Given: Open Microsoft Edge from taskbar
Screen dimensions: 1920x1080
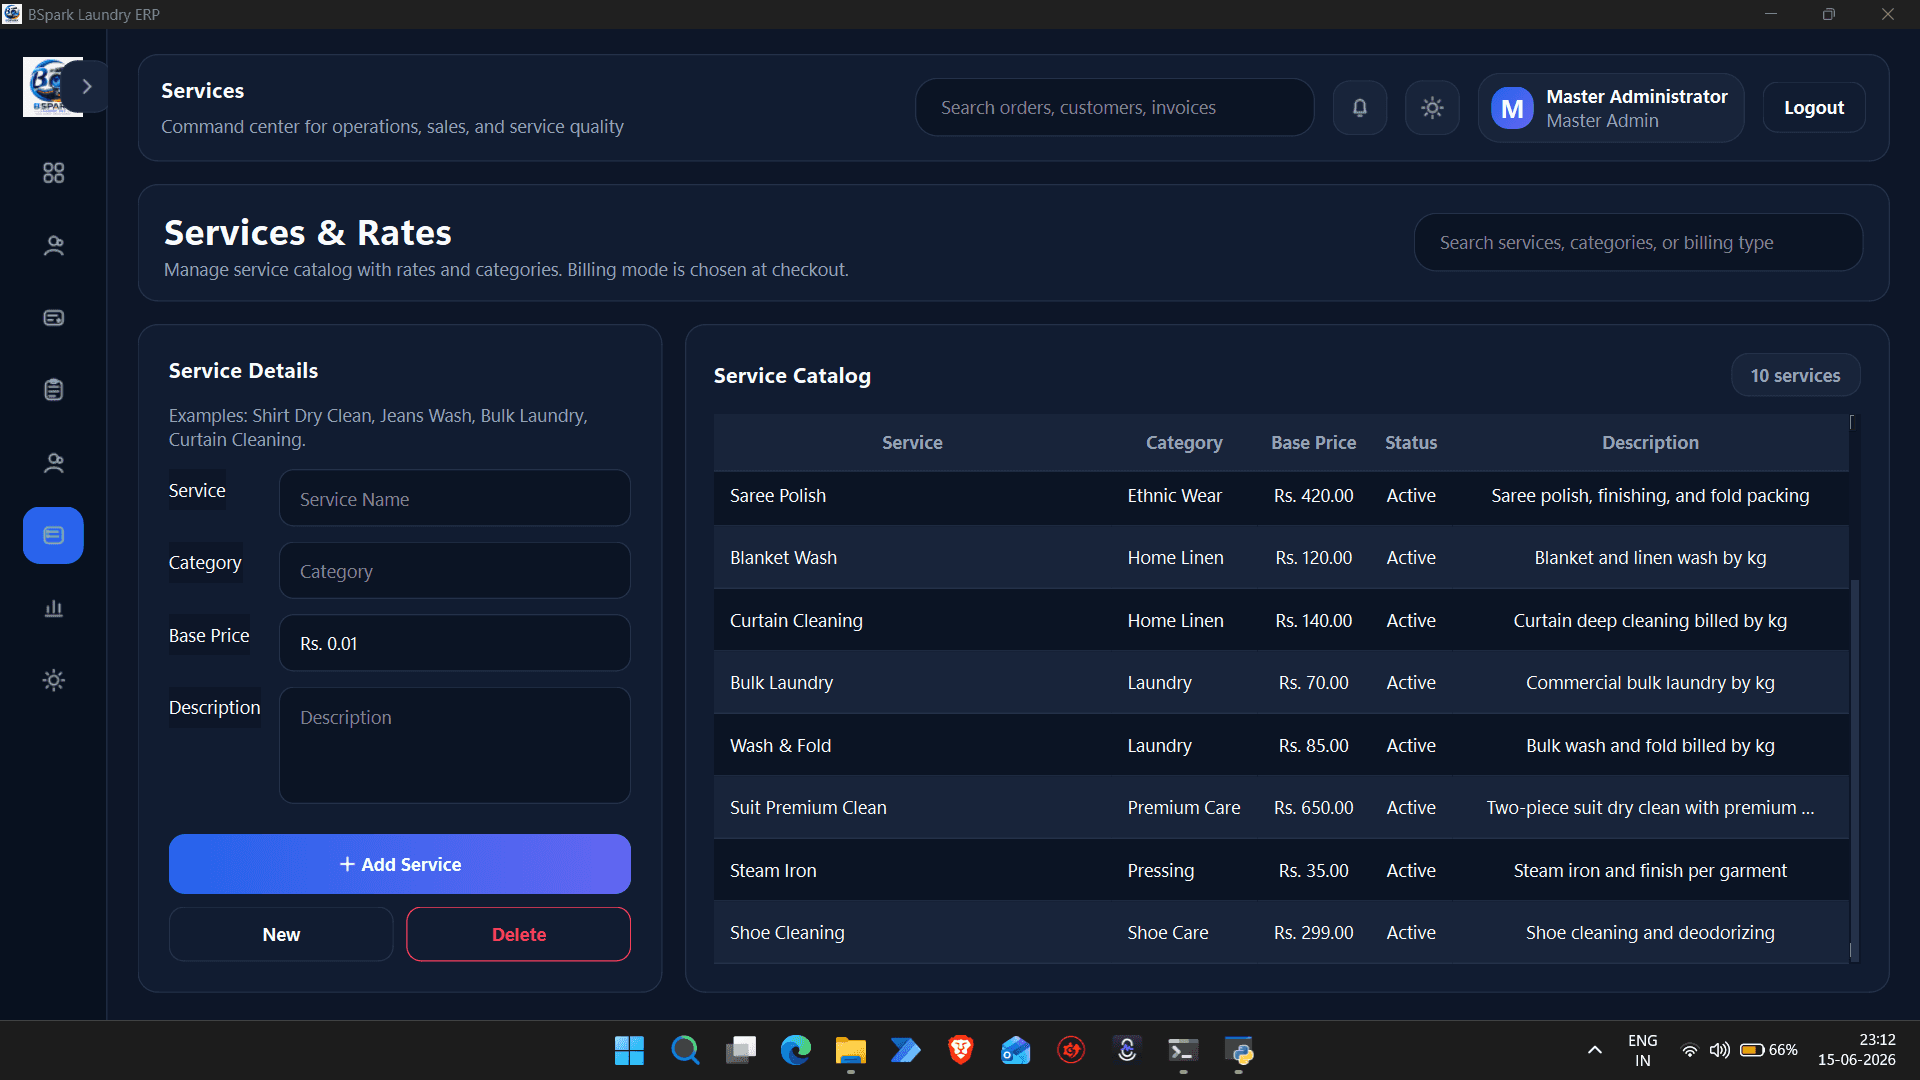Looking at the screenshot, I should [x=796, y=1050].
